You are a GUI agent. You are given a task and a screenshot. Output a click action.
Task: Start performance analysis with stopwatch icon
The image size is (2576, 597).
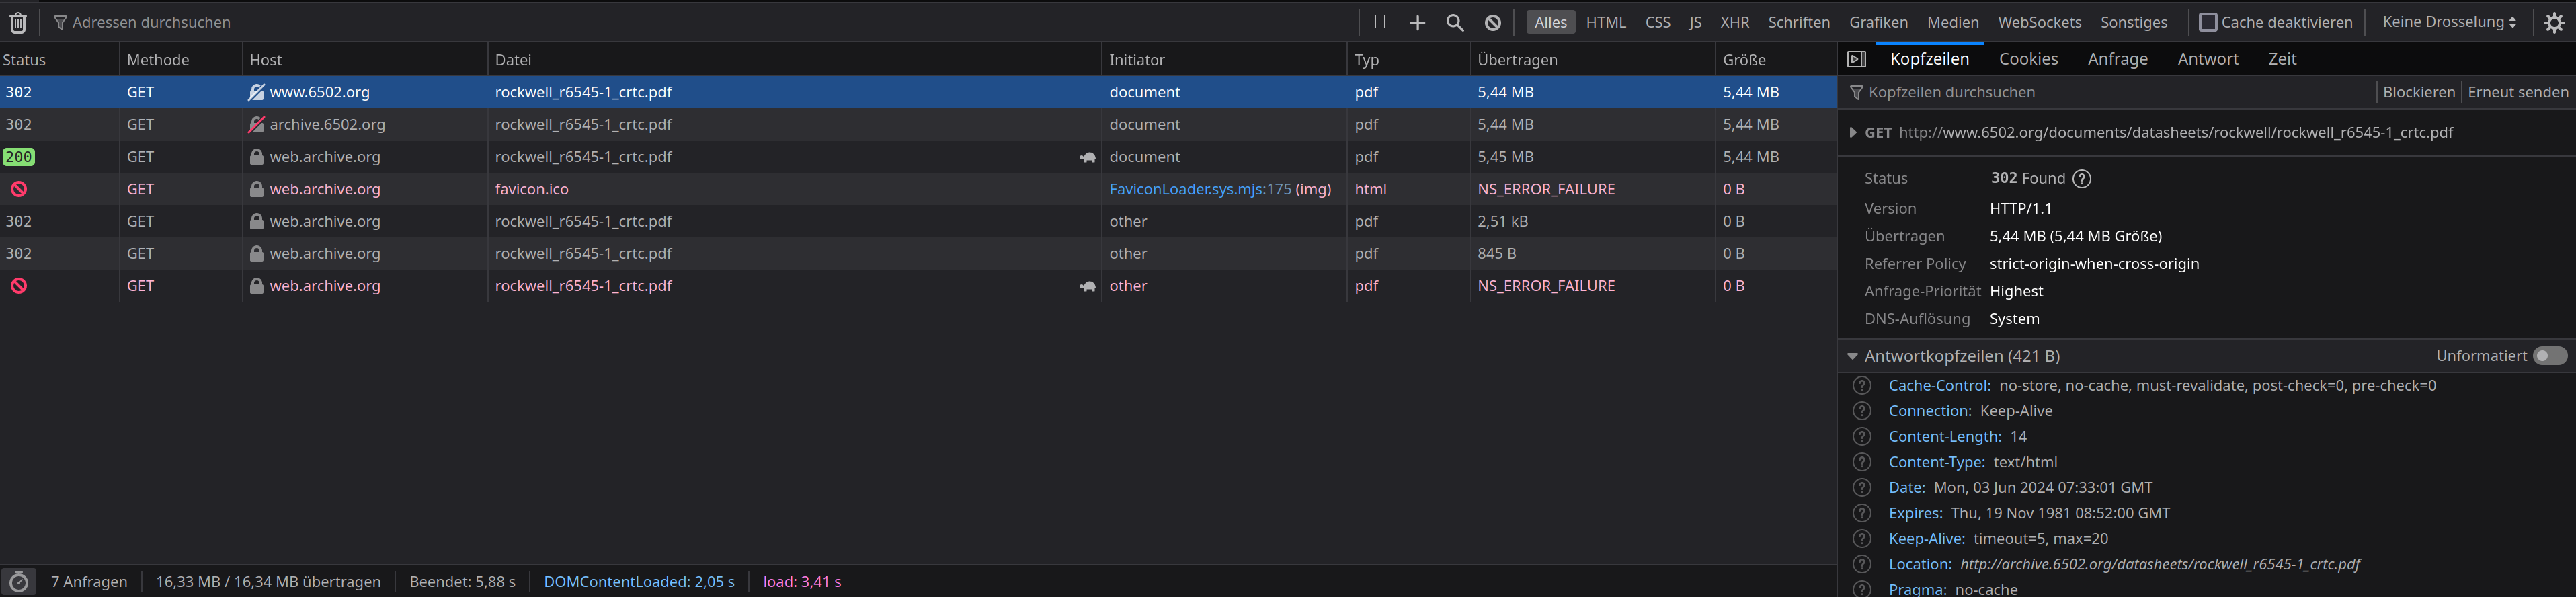click(19, 581)
